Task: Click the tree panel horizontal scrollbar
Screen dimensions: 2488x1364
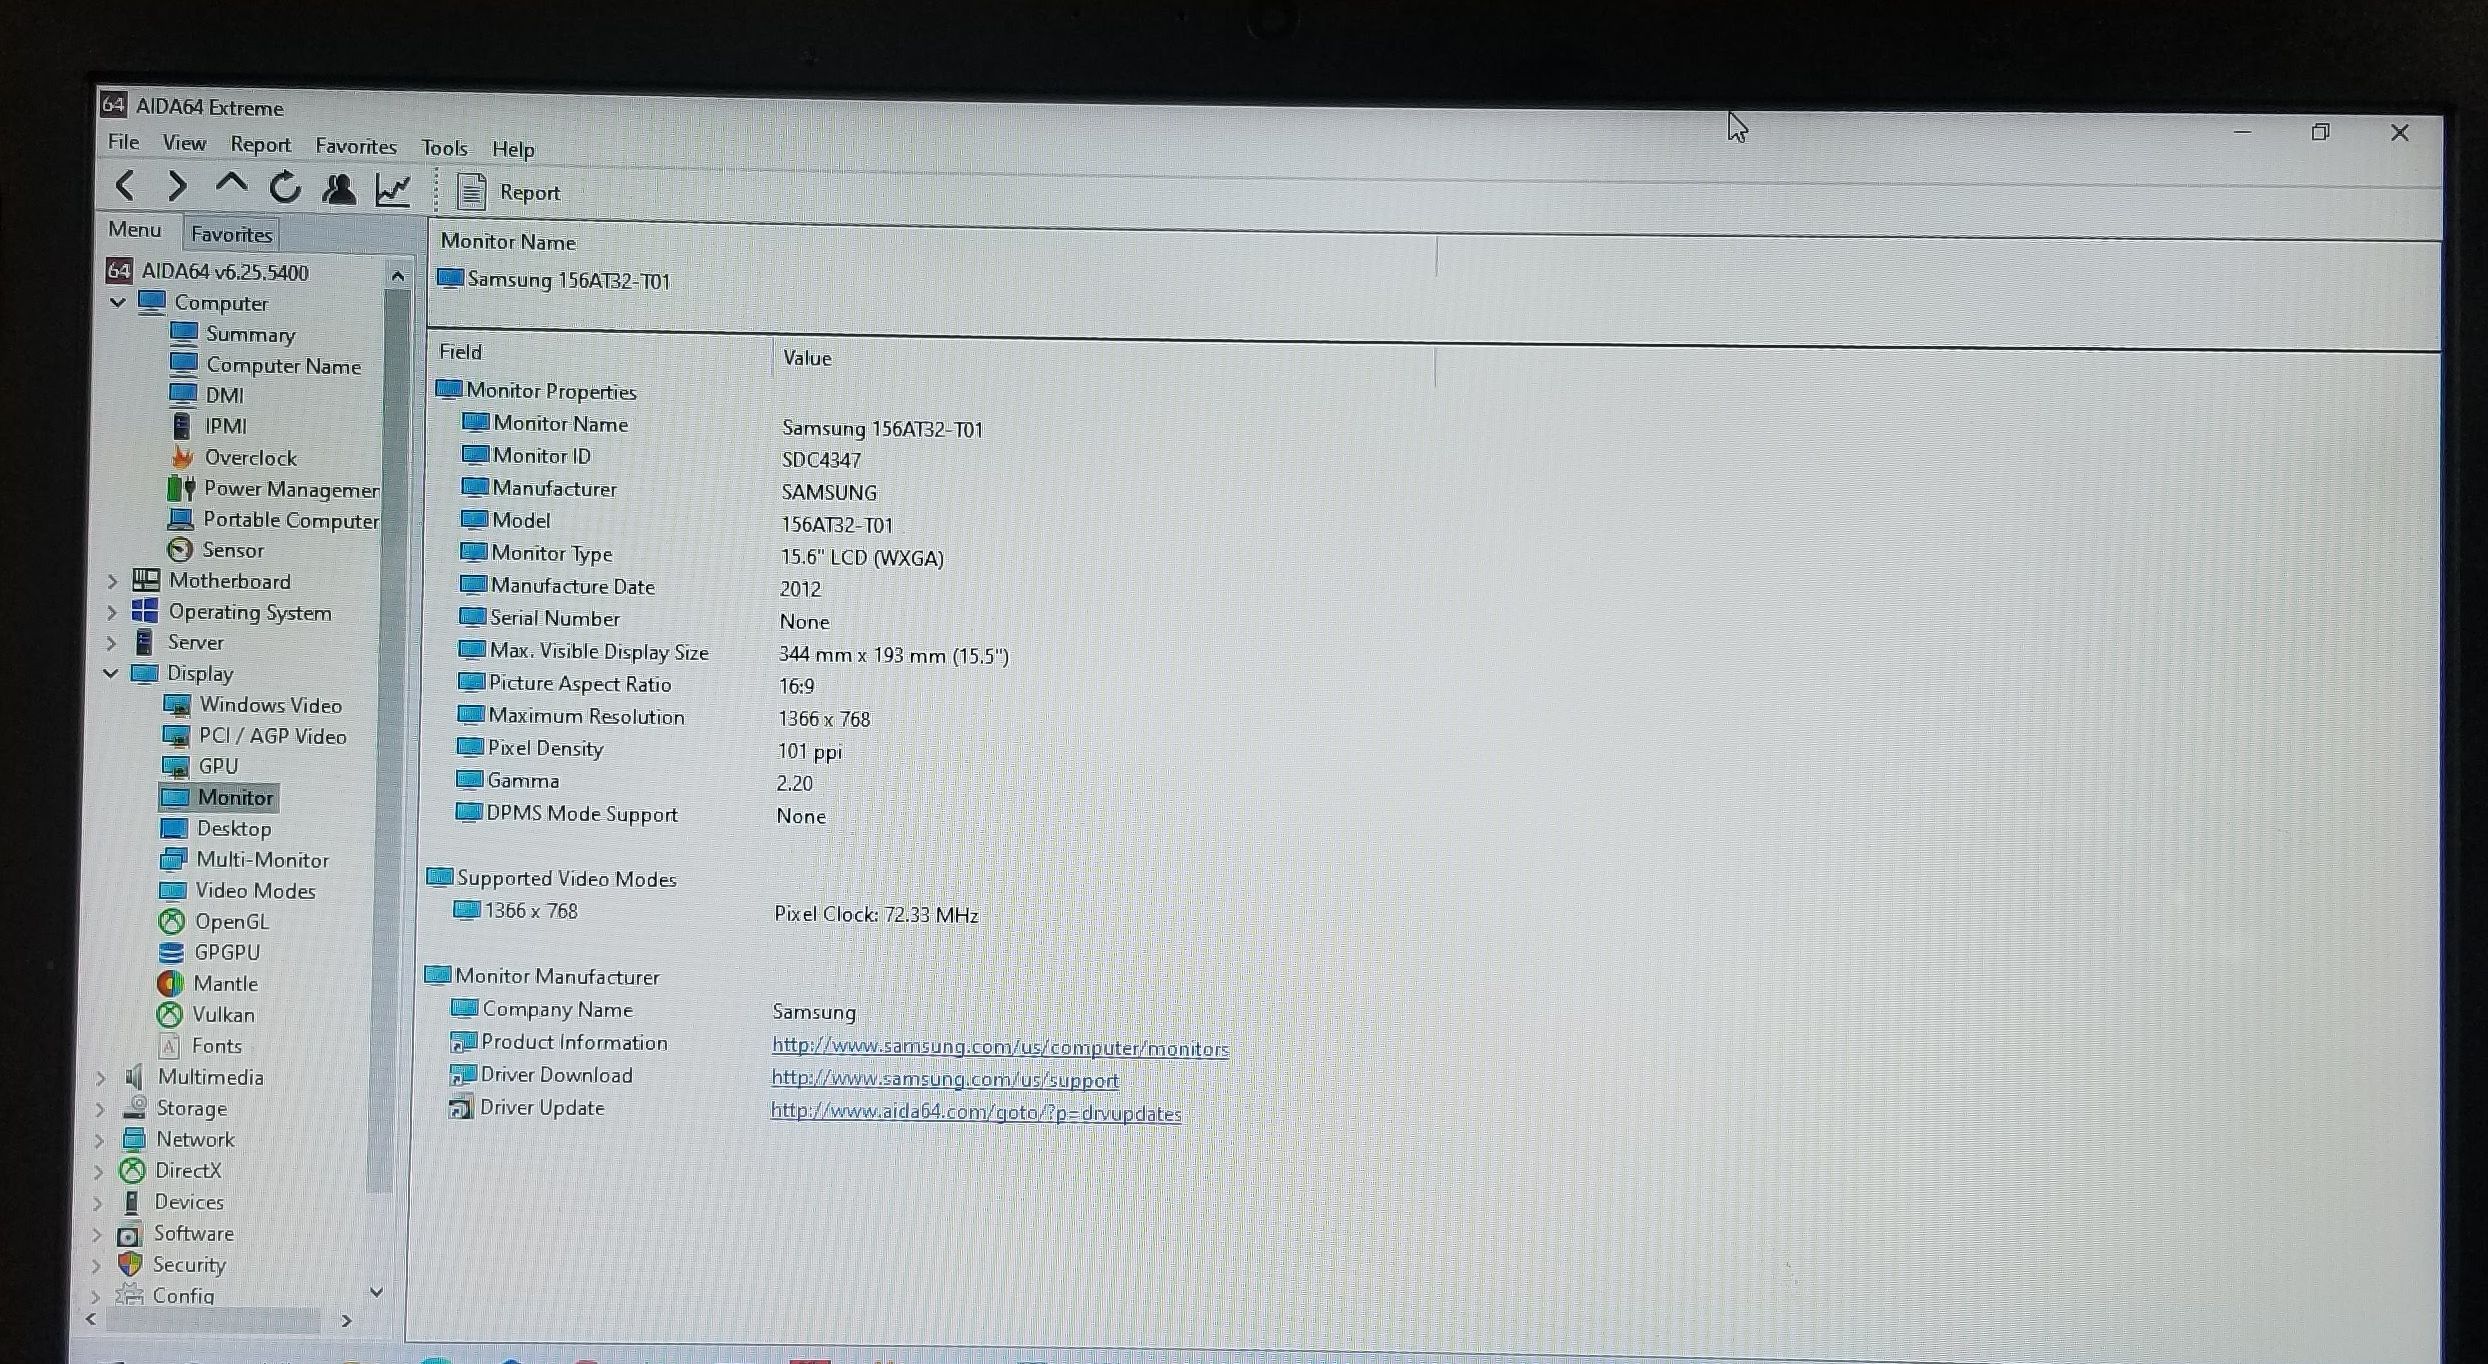Action: (x=212, y=1321)
